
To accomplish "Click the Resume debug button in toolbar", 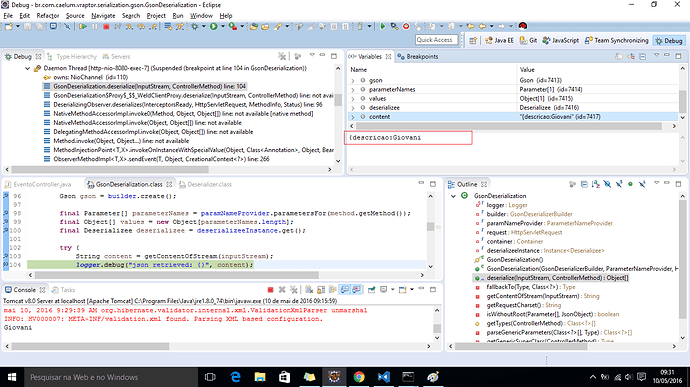I will pyautogui.click(x=83, y=26).
